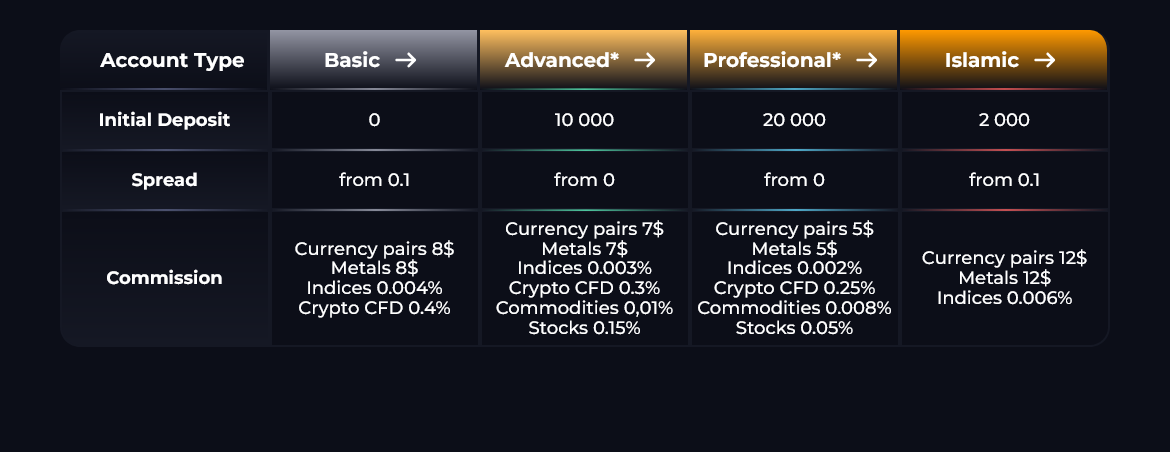The height and width of the screenshot is (452, 1170).
Task: Click the 2 000 Islamic deposit value
Action: click(x=1004, y=120)
